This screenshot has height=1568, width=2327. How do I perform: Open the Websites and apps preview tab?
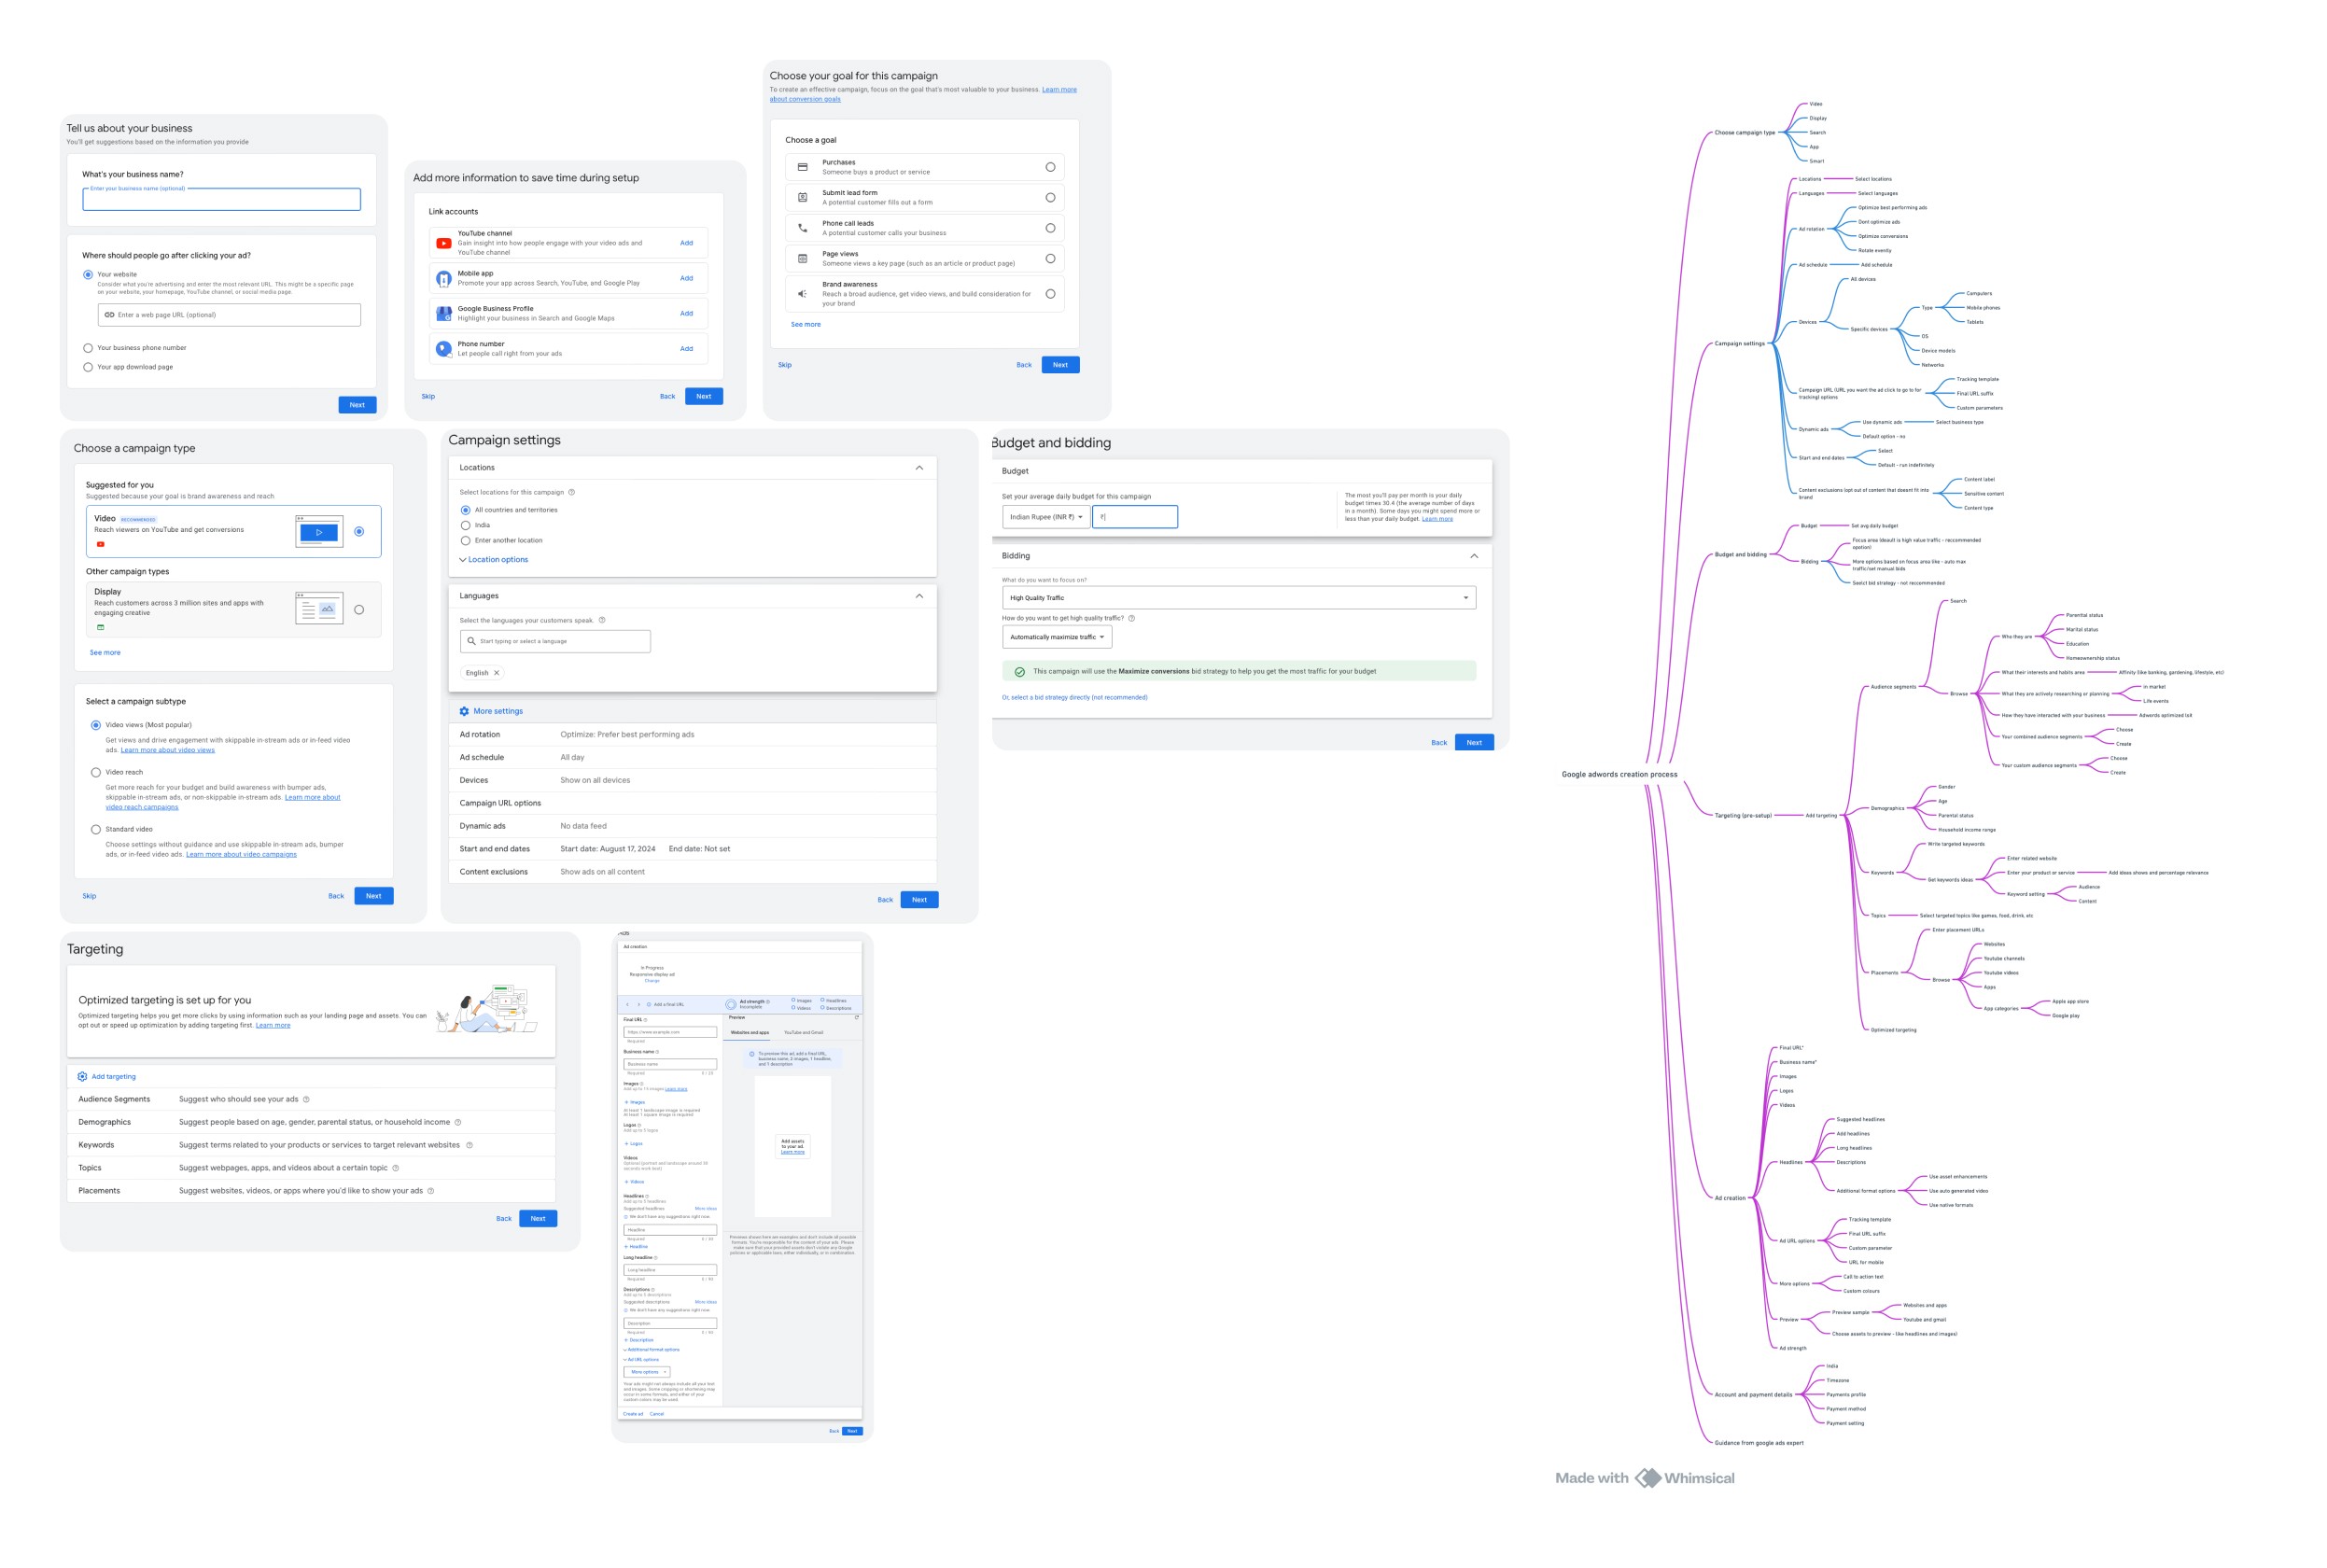(x=749, y=1032)
